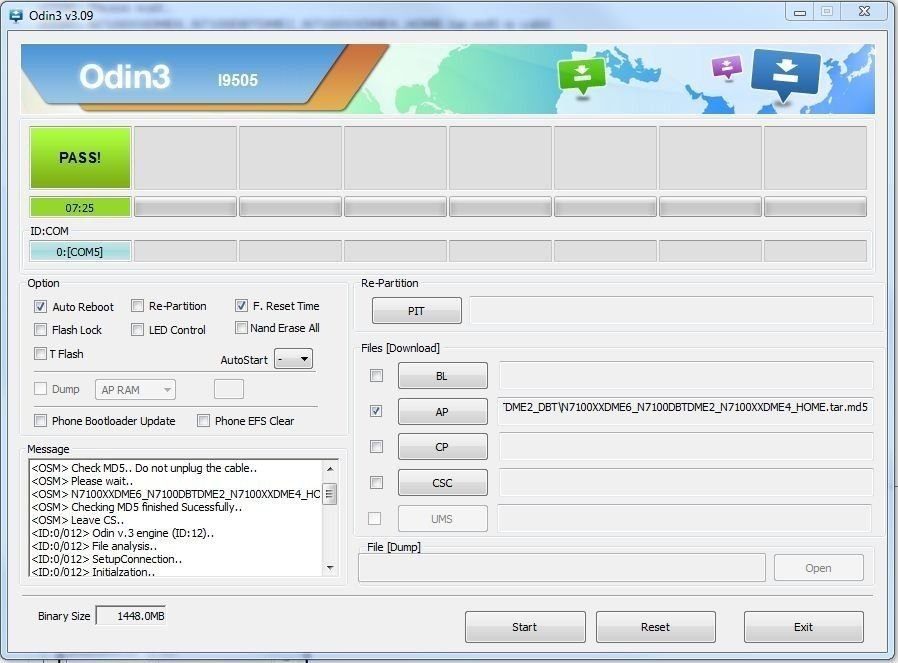This screenshot has height=663, width=898.
Task: Click the Start button
Action: point(525,627)
